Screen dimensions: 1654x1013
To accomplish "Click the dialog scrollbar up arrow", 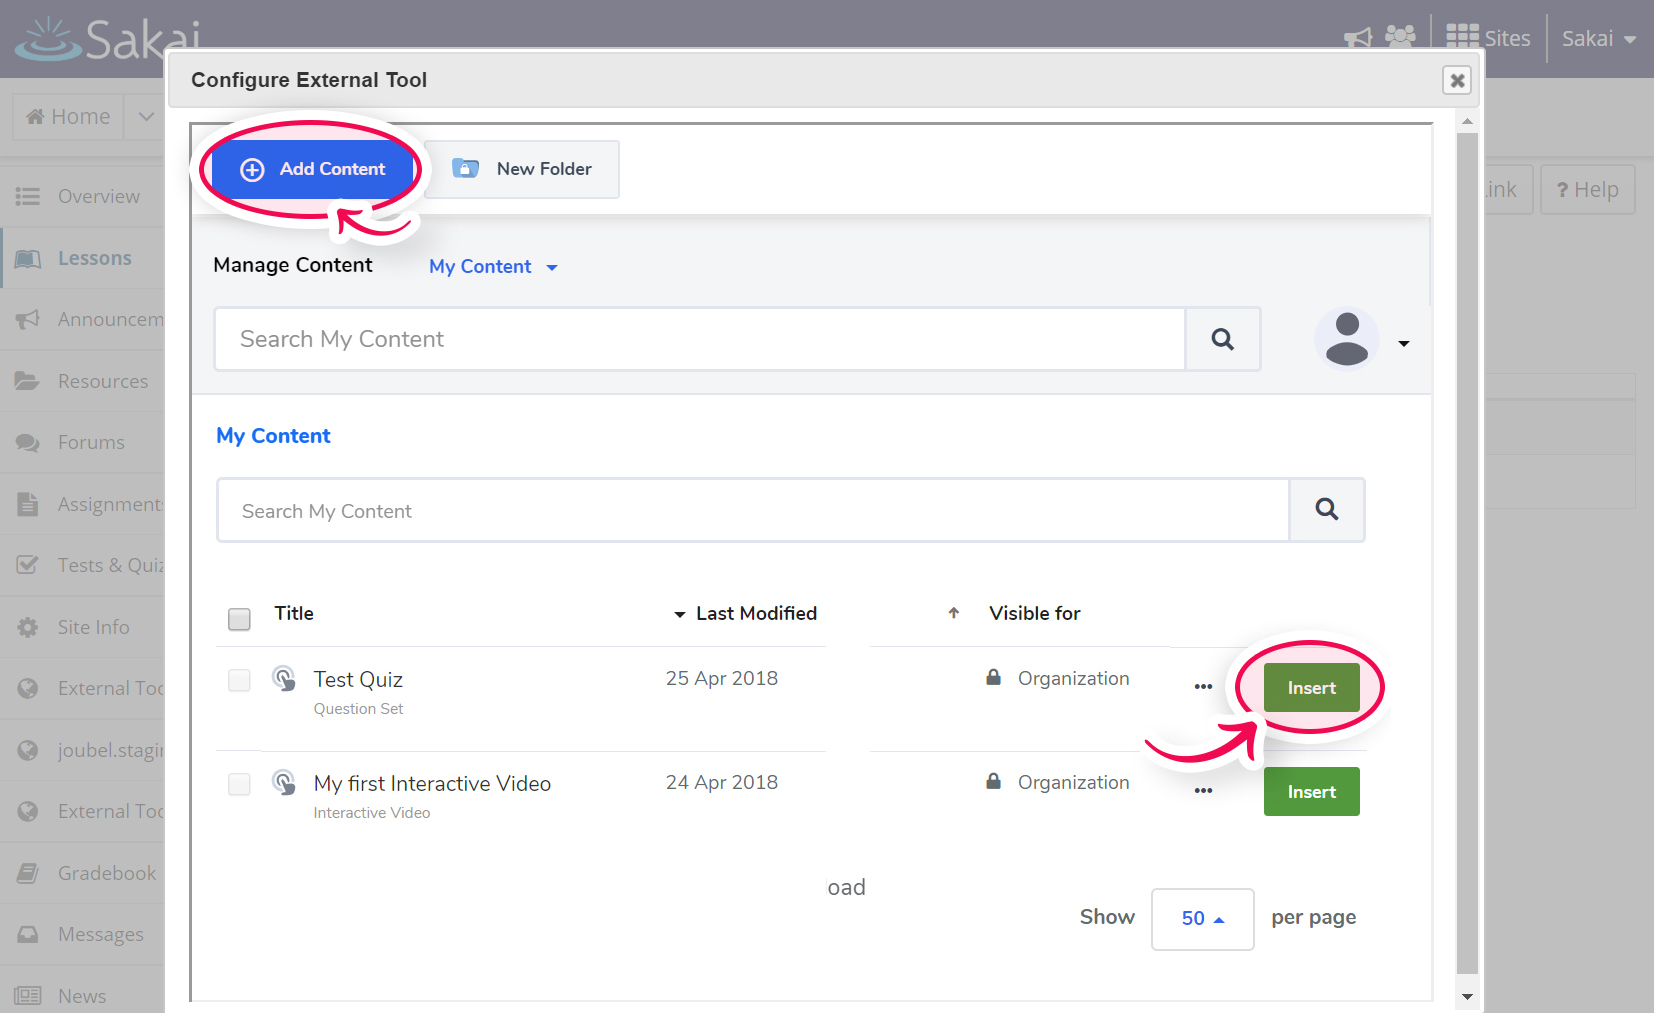I will 1467,122.
